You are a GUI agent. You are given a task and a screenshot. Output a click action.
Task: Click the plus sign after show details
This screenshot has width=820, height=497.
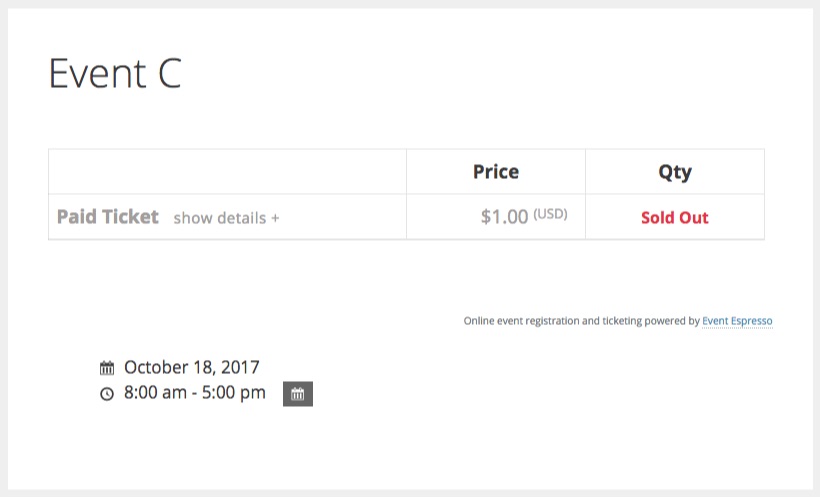(275, 218)
